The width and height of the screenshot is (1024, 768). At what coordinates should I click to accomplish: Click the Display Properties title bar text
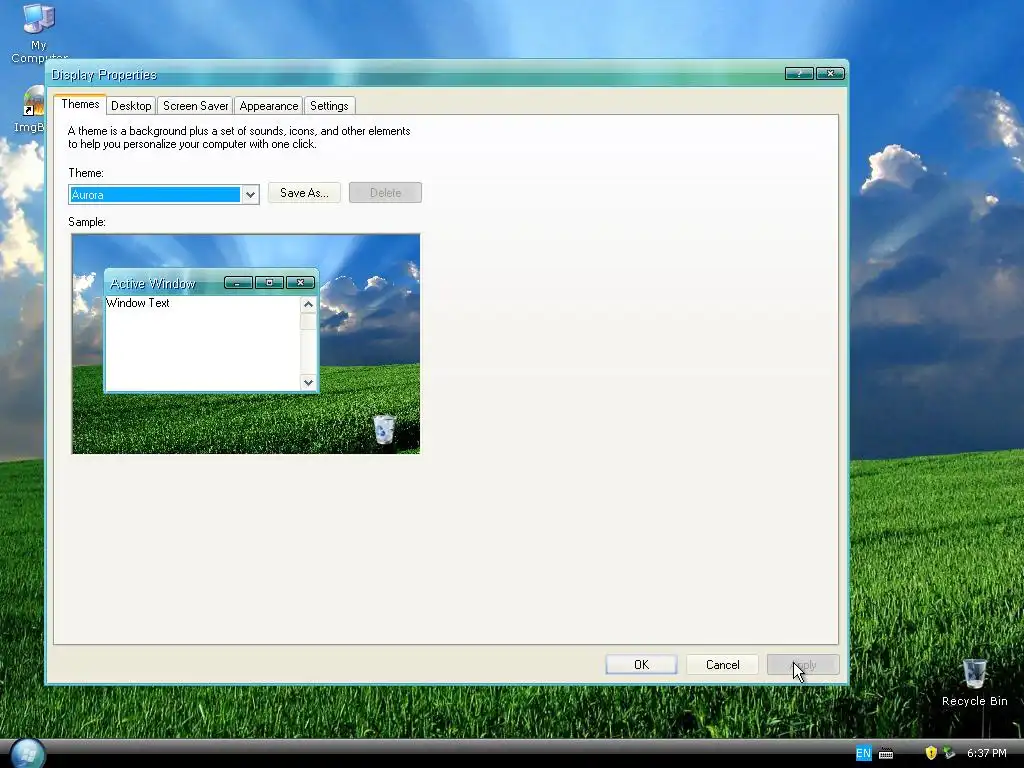(104, 74)
